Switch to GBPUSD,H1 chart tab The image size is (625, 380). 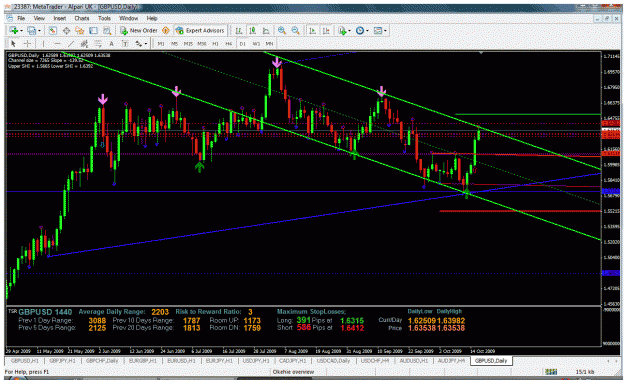25,360
